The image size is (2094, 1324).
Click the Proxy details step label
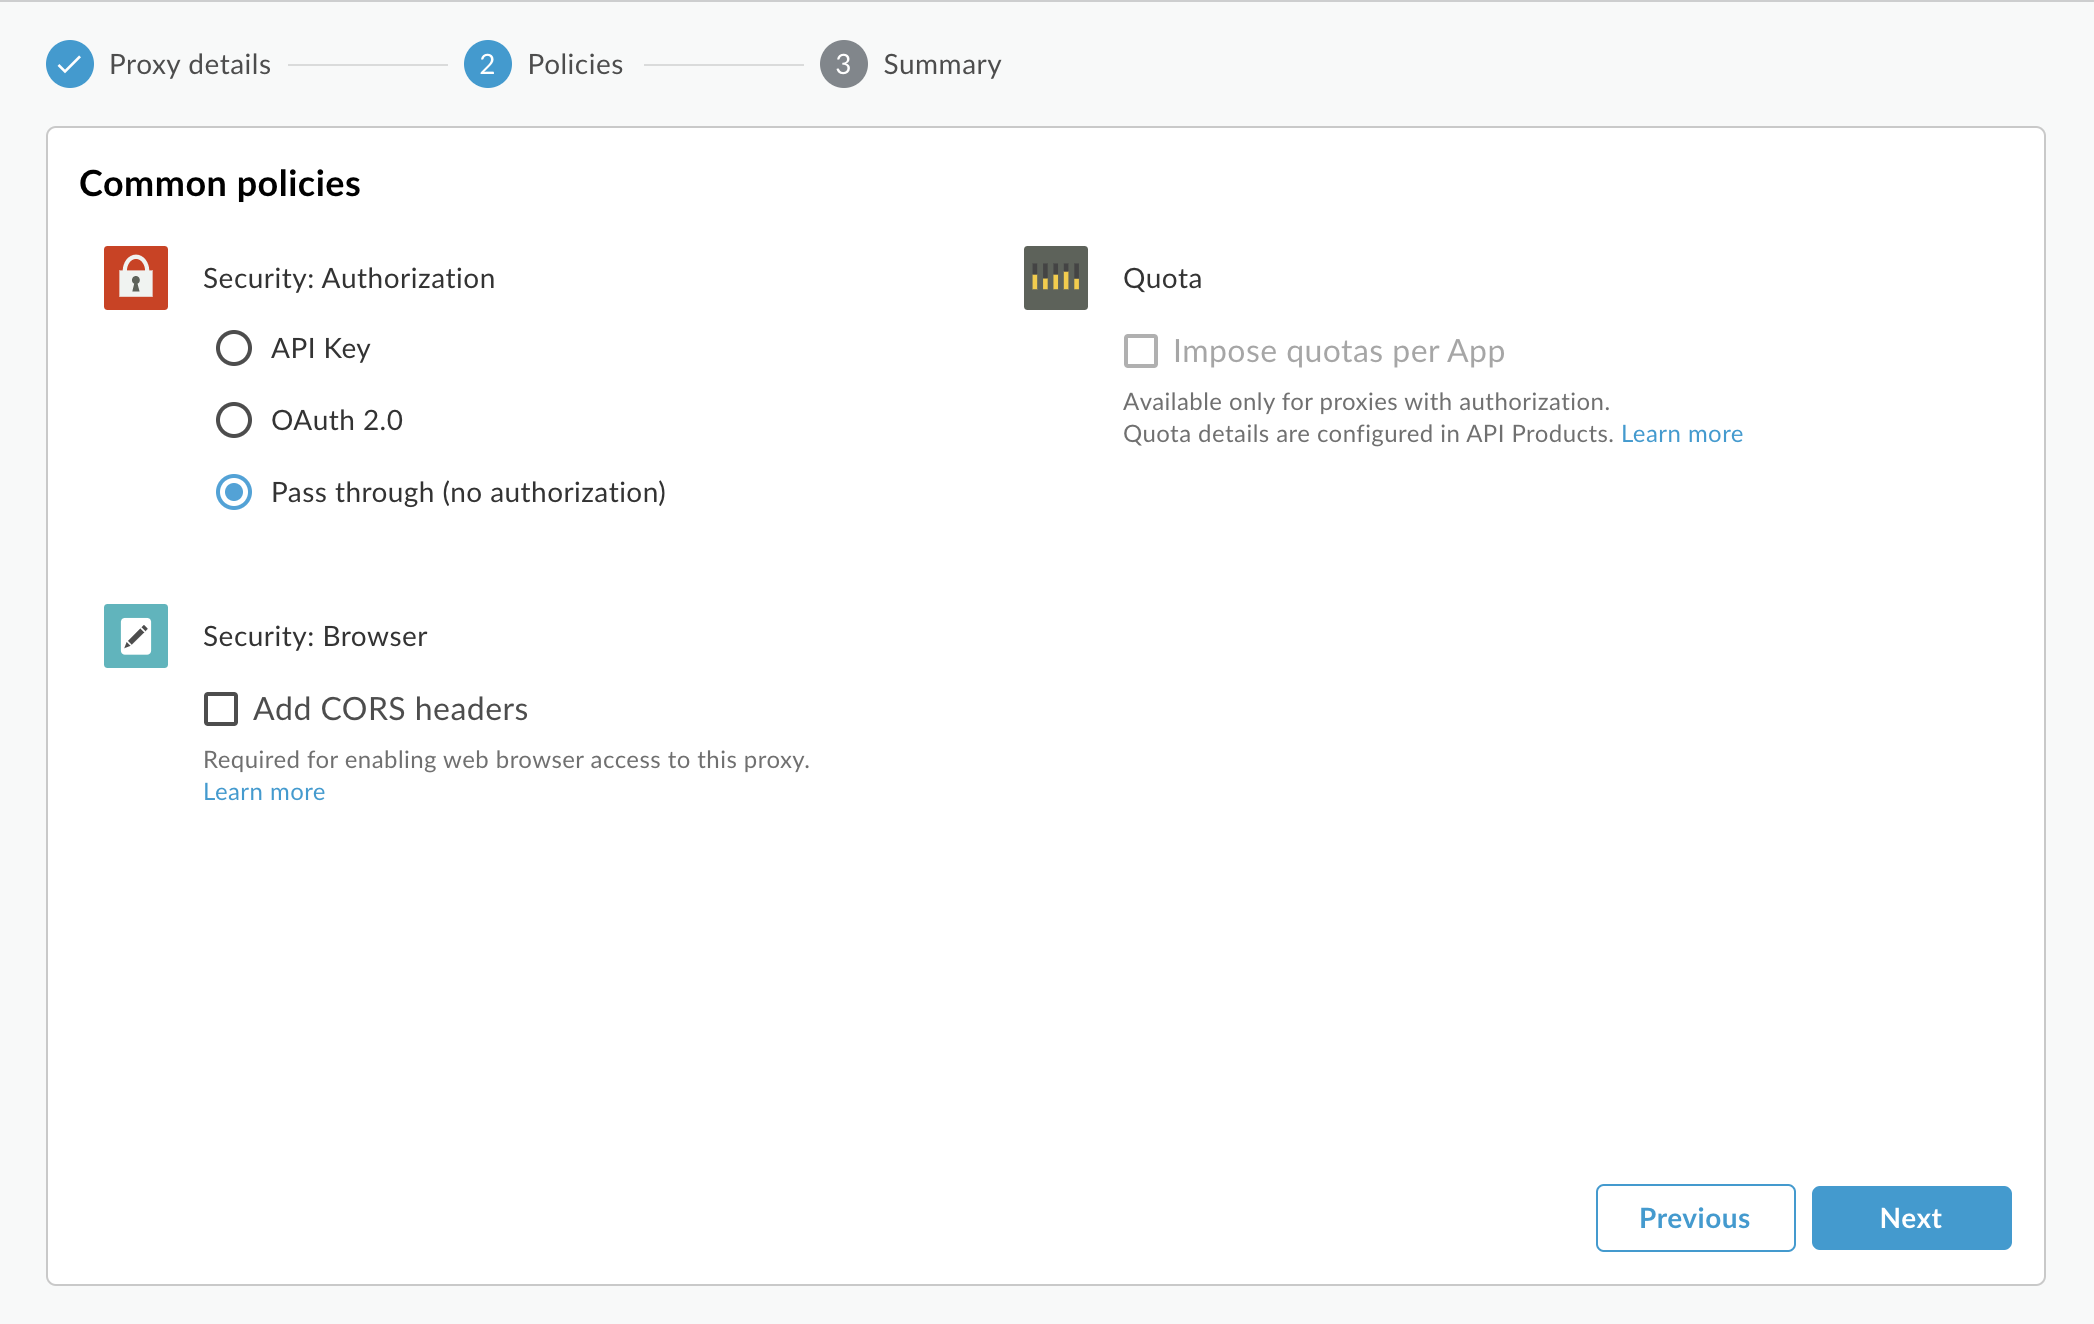click(189, 63)
